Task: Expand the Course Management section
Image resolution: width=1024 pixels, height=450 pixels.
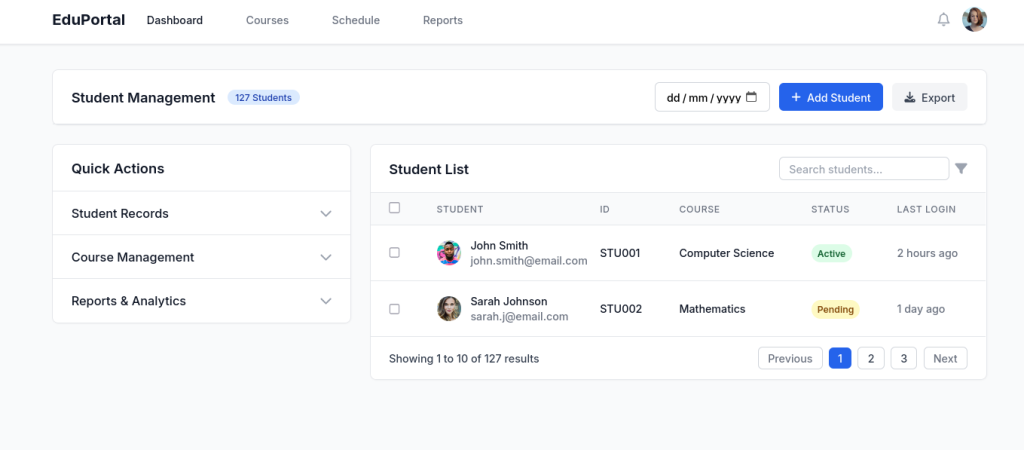Action: [201, 257]
